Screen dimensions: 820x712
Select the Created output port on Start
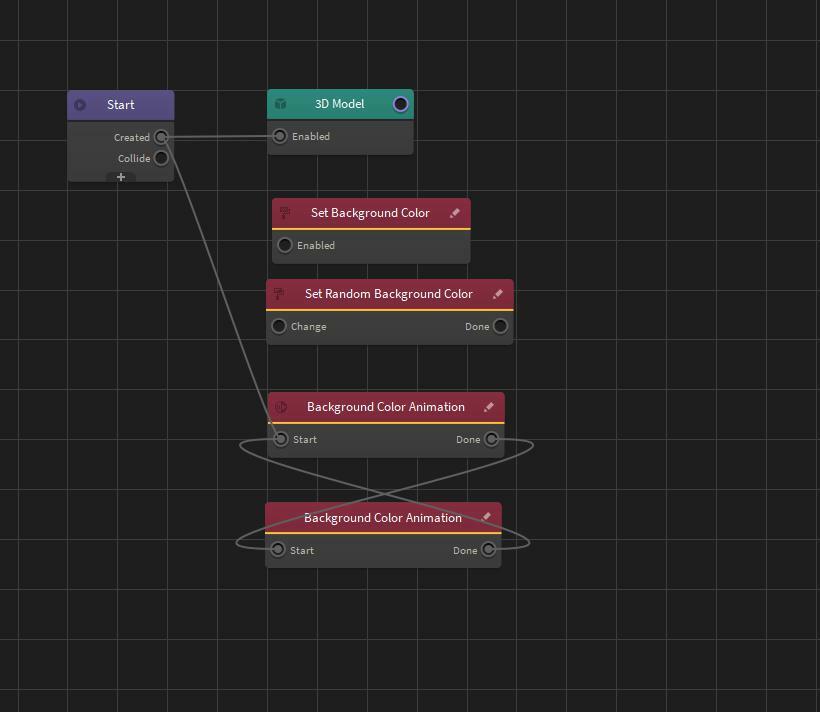point(161,137)
